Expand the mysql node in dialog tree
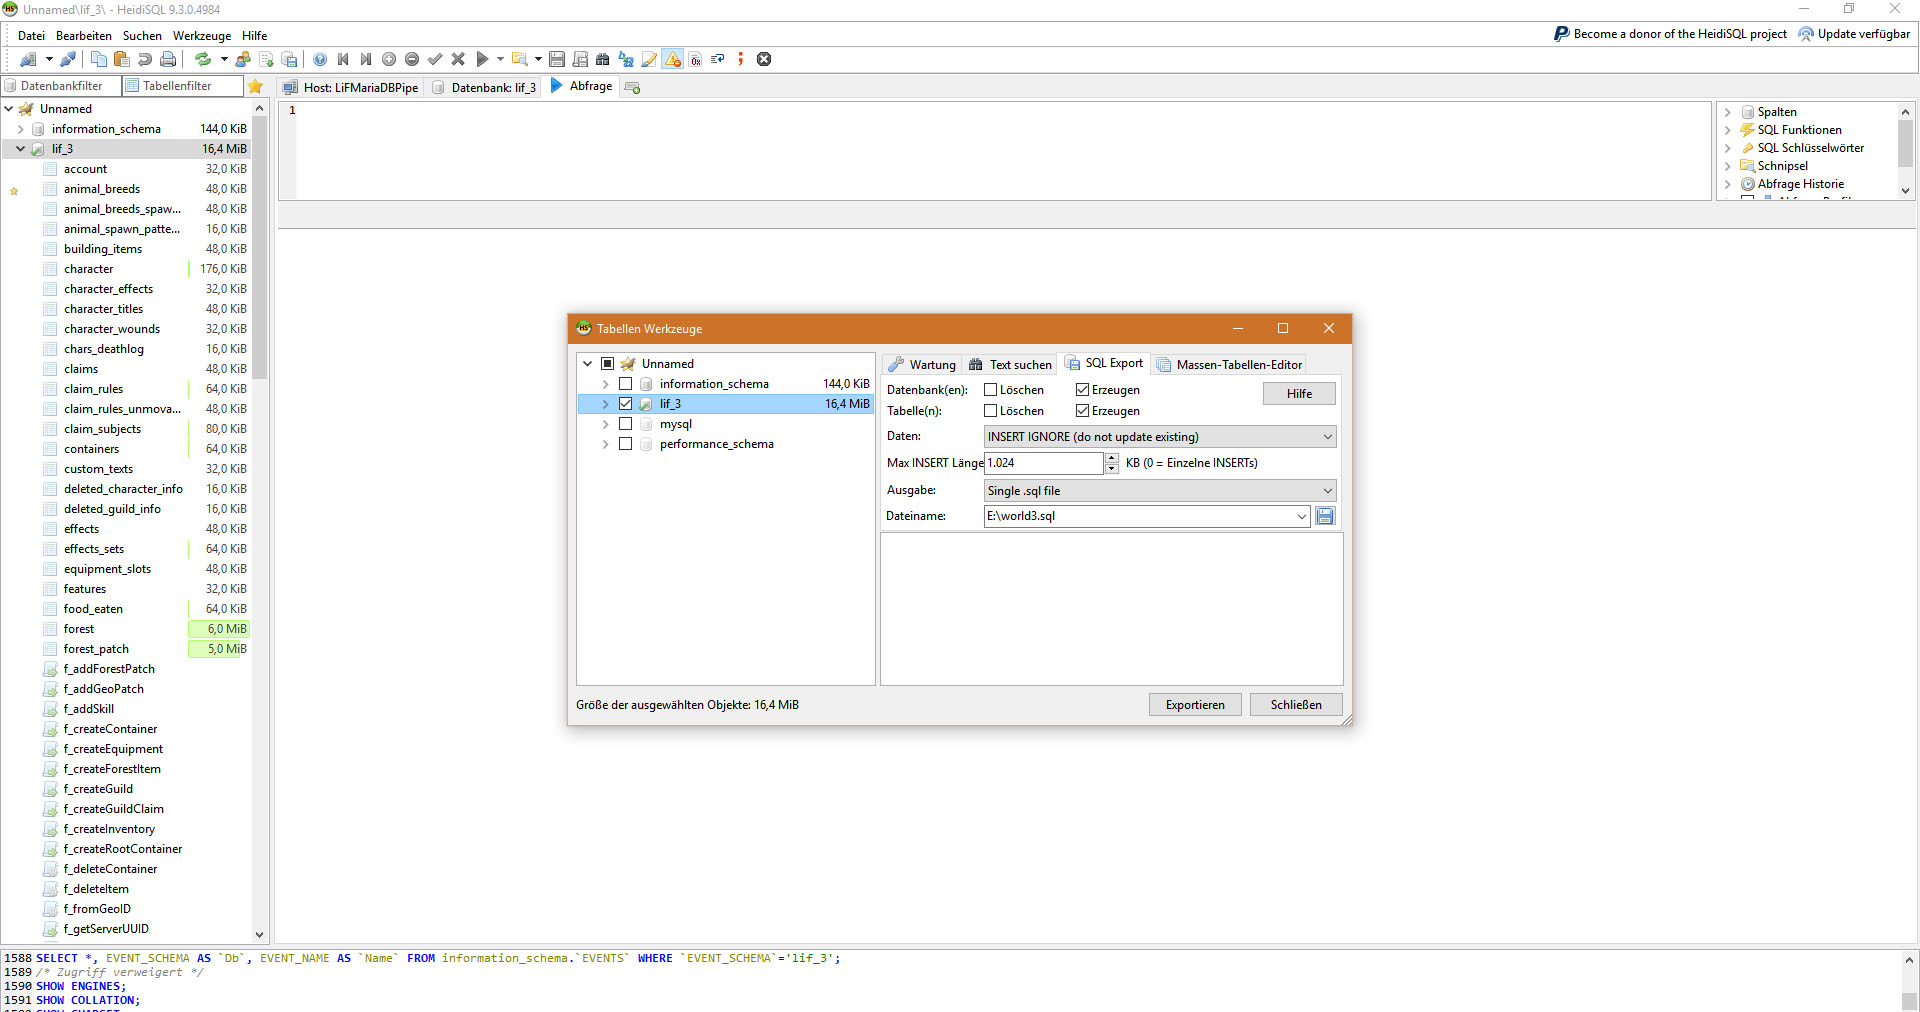The width and height of the screenshot is (1920, 1012). pos(605,424)
